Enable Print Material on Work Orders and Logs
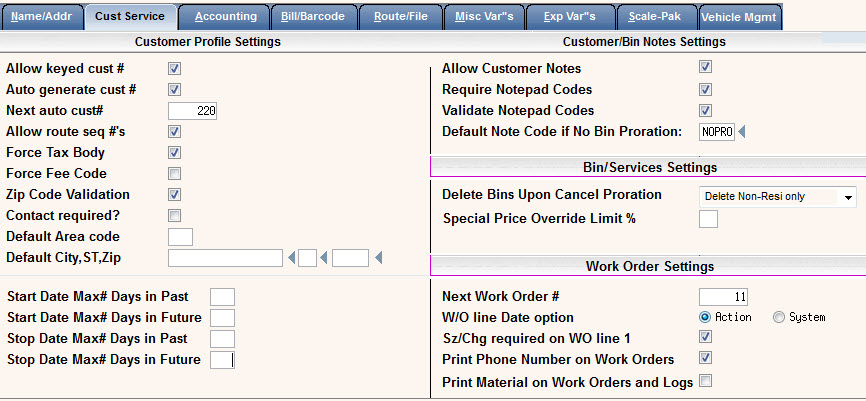Viewport: 866px width, 401px height. [705, 381]
